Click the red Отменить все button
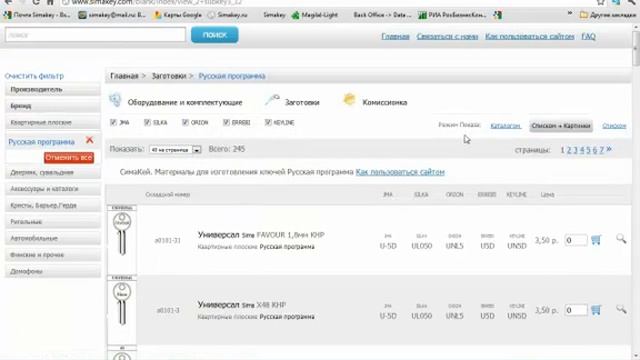 (x=69, y=158)
